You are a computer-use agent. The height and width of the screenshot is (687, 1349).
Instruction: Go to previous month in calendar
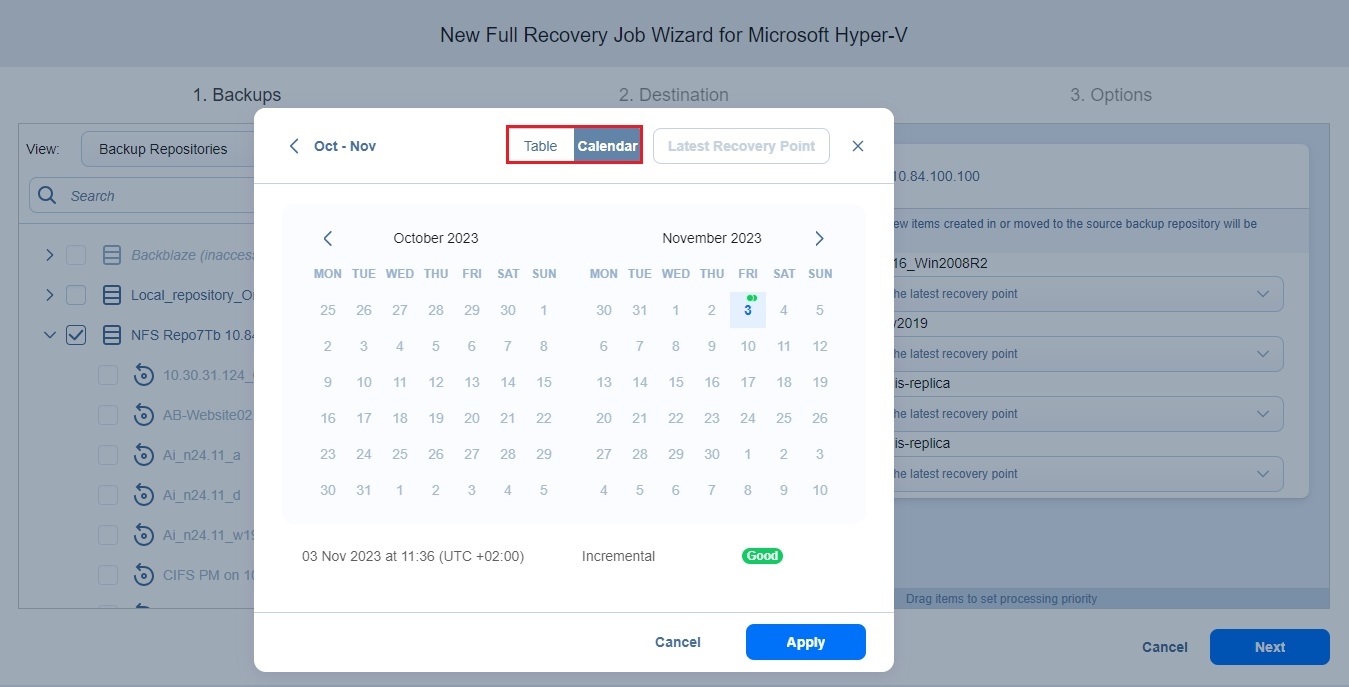(328, 238)
